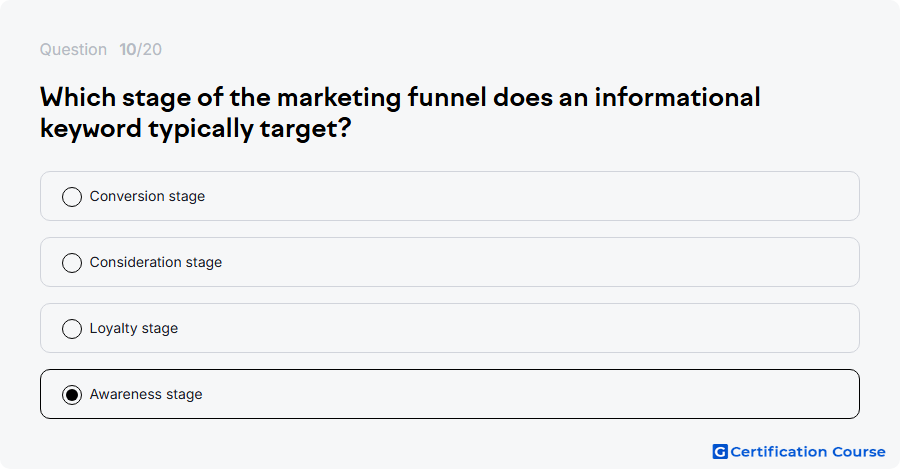Open the Certification Course link

[x=799, y=452]
